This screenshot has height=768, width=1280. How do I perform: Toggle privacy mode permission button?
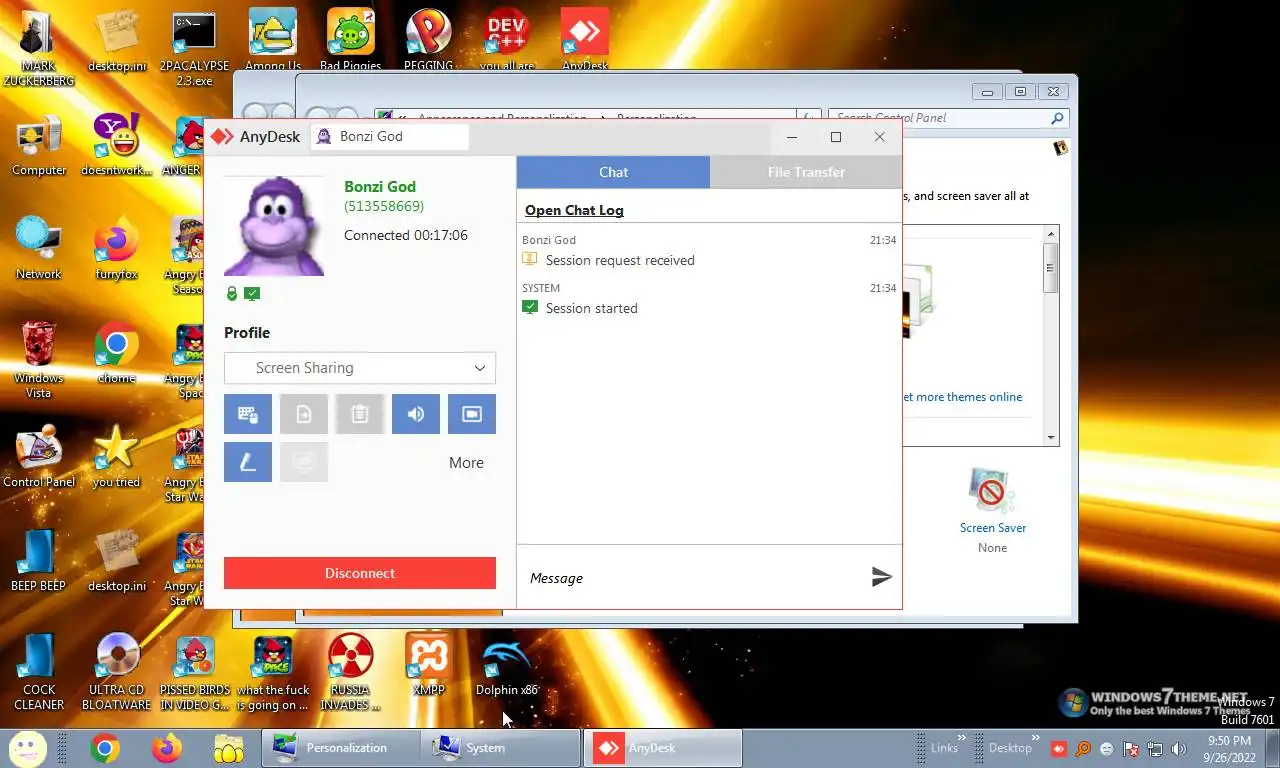click(304, 462)
